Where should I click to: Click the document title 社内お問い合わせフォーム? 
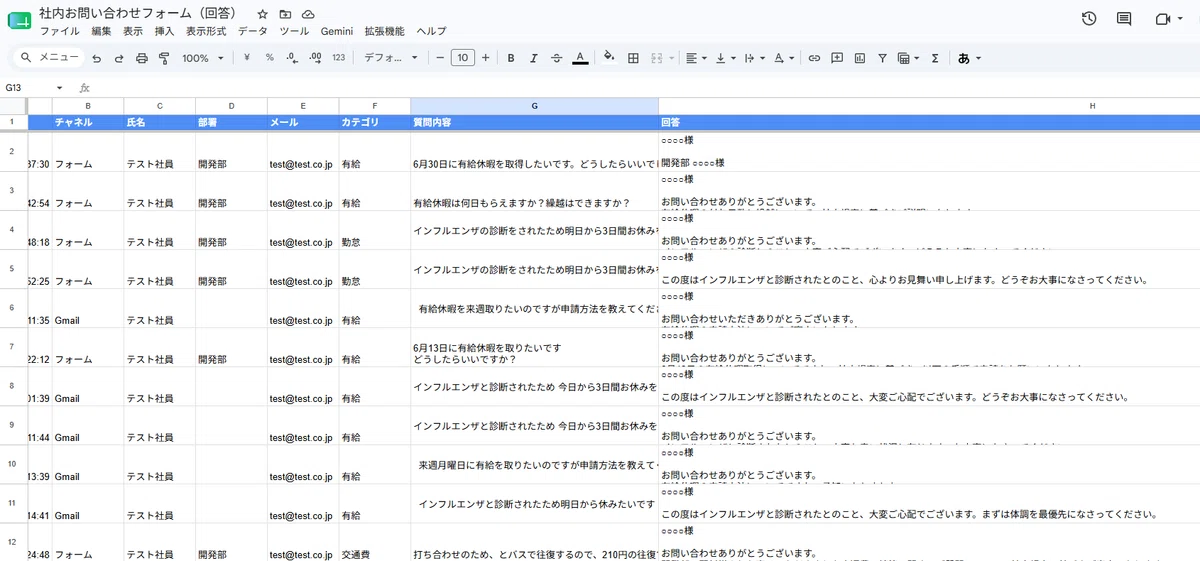point(137,14)
